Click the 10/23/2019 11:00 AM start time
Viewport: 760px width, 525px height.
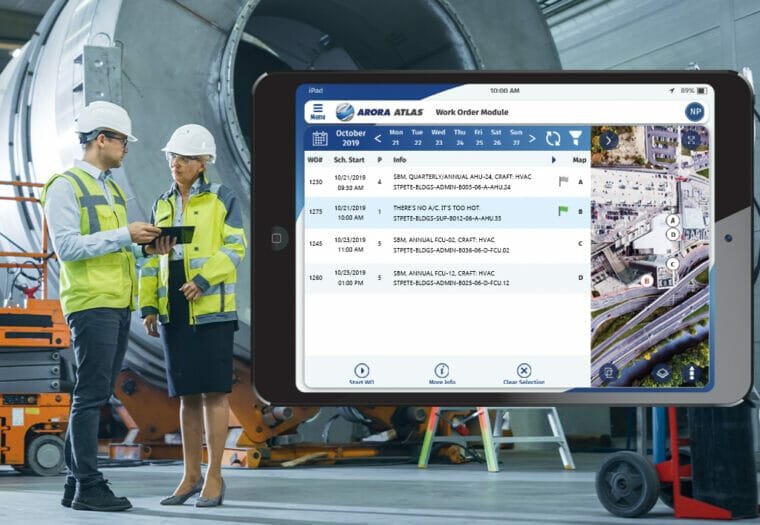[x=350, y=245]
